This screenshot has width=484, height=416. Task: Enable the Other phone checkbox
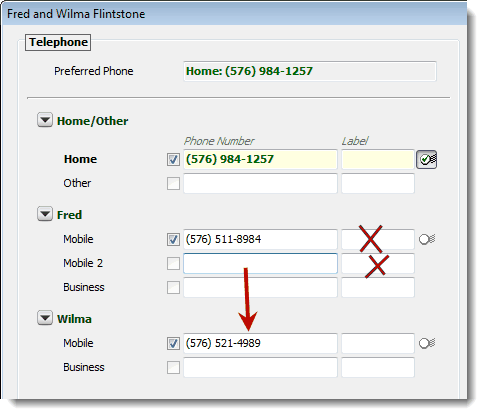[173, 183]
